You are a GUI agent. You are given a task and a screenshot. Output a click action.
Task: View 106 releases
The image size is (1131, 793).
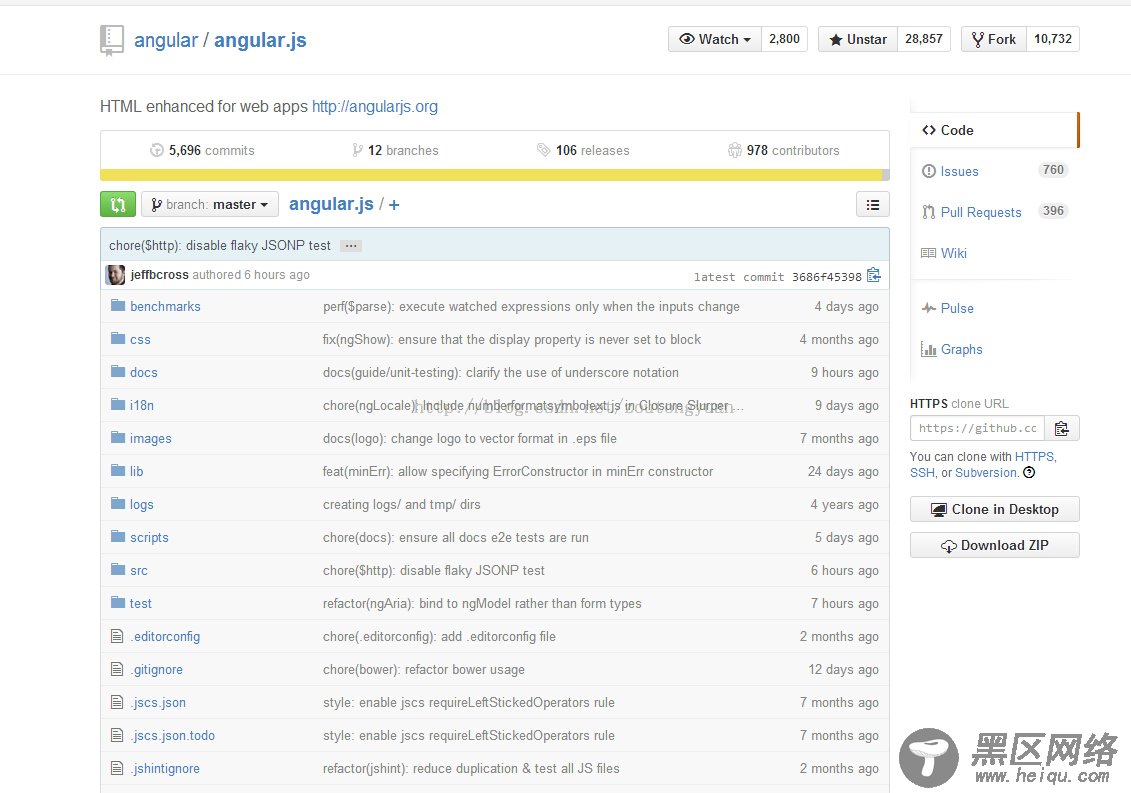coord(583,150)
